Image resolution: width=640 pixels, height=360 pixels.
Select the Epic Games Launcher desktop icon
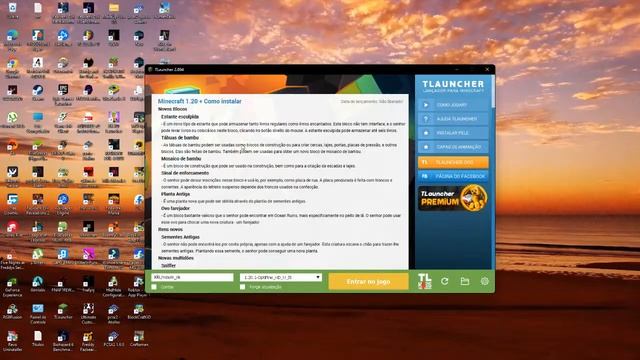(63, 95)
